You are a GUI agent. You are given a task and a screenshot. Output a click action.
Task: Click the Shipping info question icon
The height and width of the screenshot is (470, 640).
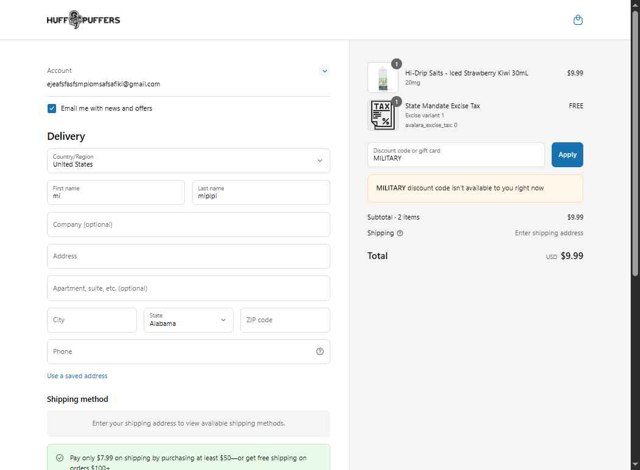[x=400, y=233]
